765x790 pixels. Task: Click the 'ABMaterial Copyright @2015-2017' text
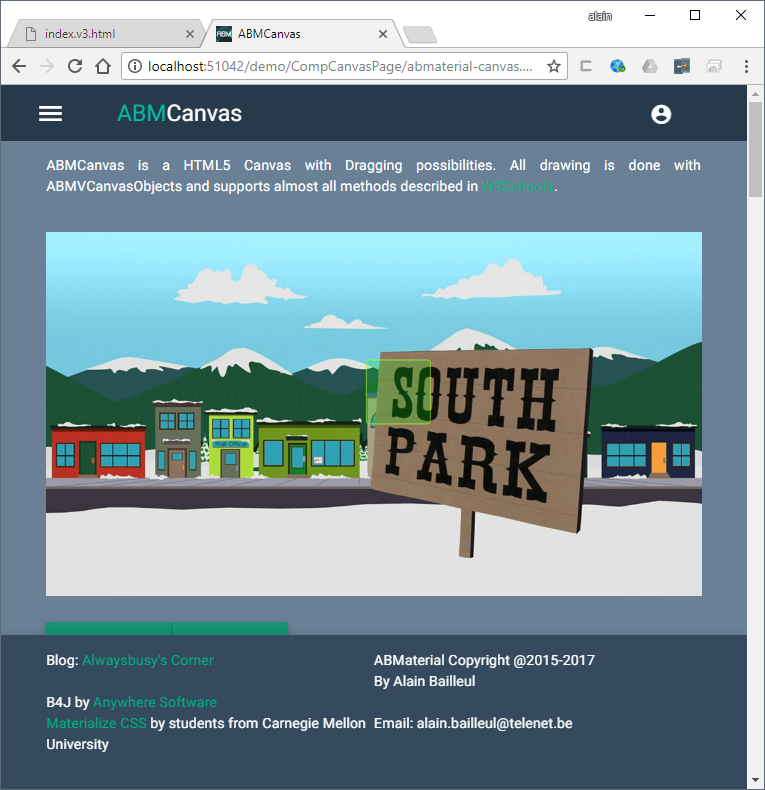pos(484,661)
